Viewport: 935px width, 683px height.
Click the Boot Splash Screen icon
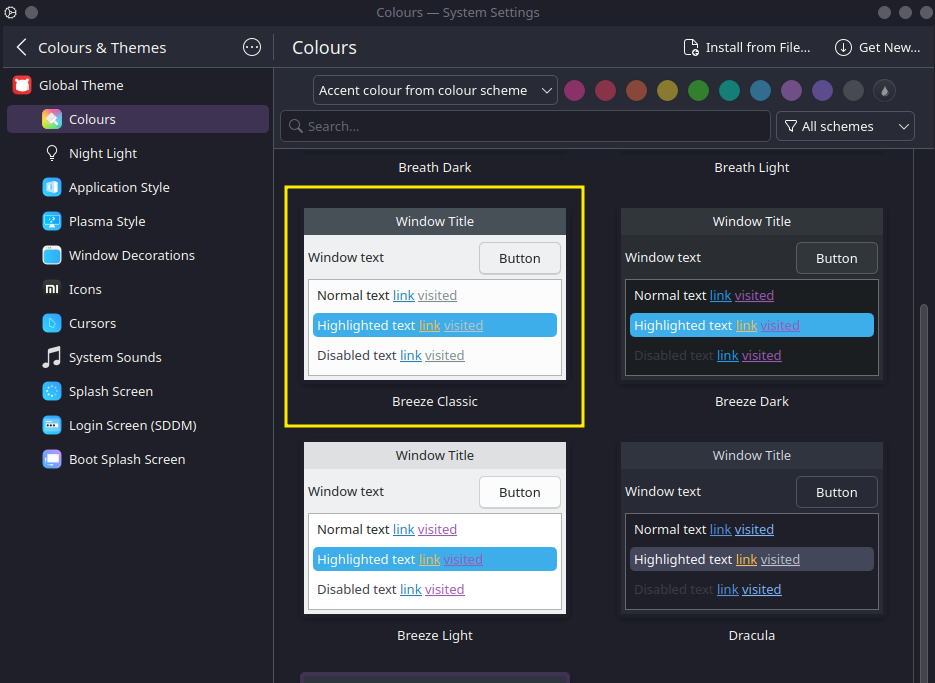pyautogui.click(x=52, y=459)
